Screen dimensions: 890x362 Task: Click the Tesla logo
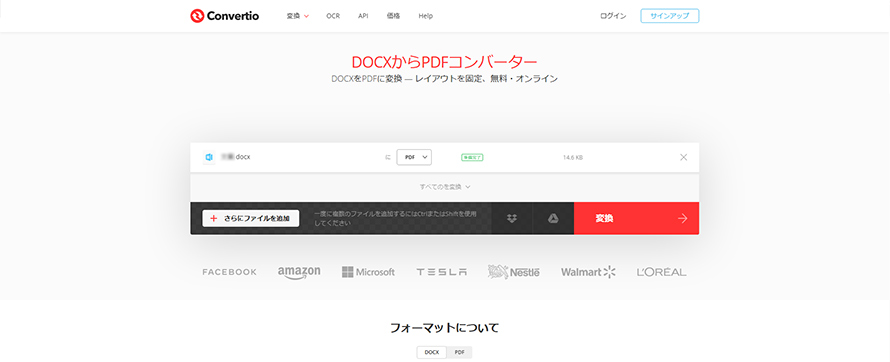click(442, 272)
